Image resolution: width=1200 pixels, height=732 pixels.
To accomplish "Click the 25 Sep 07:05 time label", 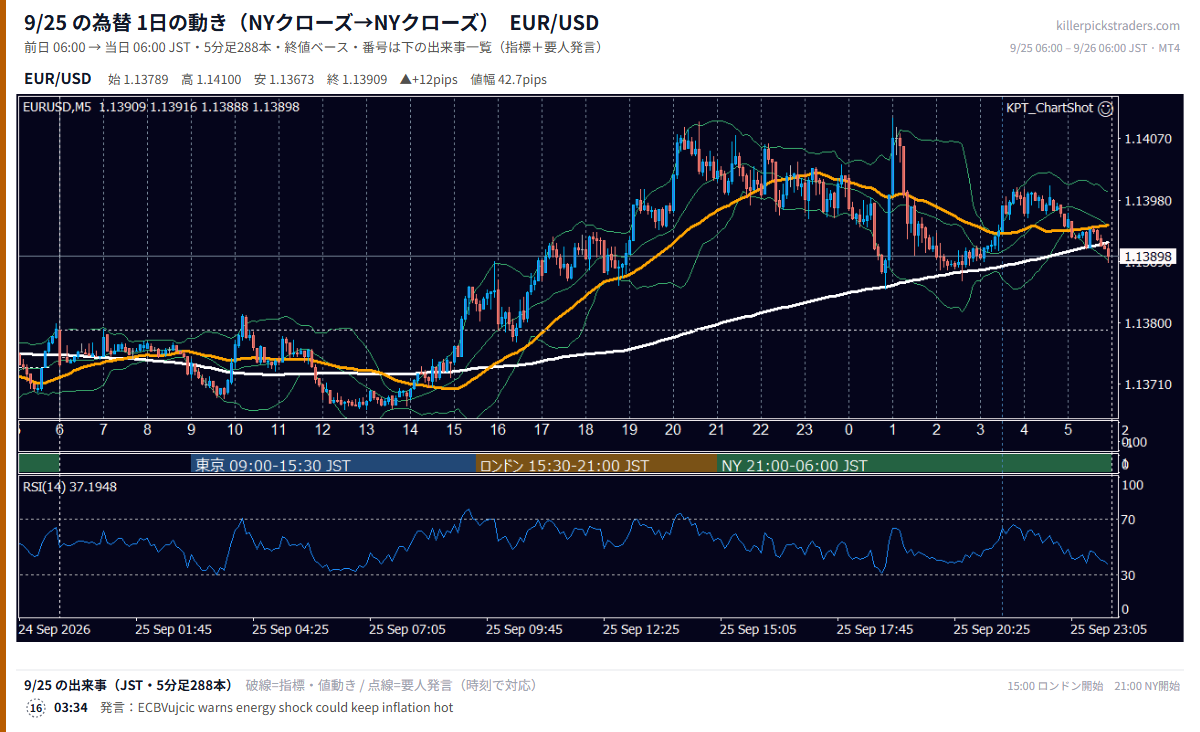I will coord(407,630).
